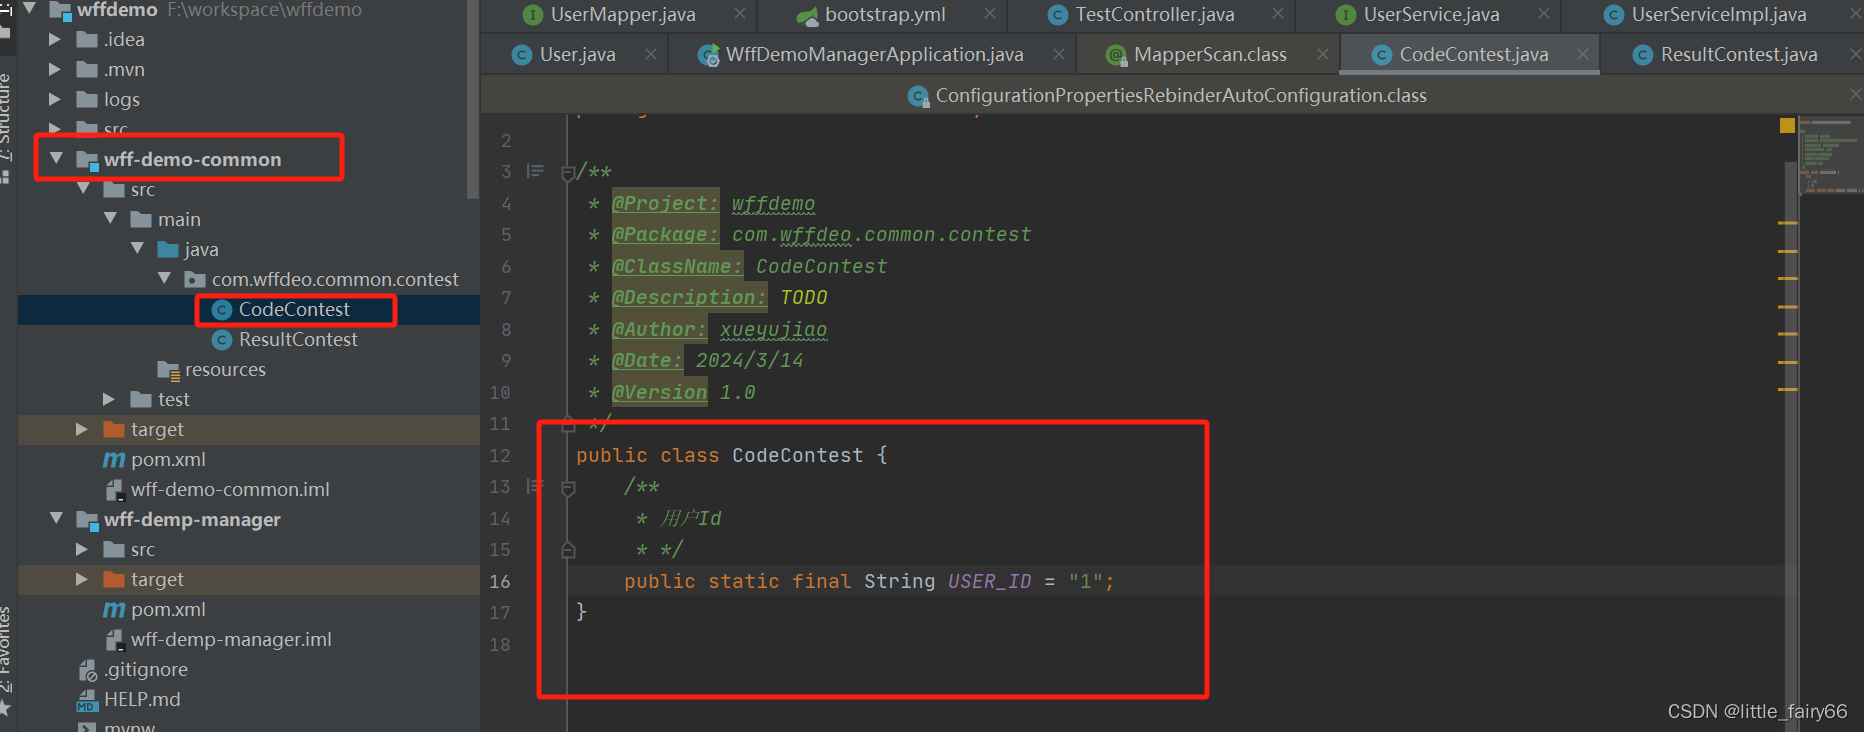The width and height of the screenshot is (1864, 732).
Task: Open wff-demo-common.iml file
Action: (x=230, y=490)
